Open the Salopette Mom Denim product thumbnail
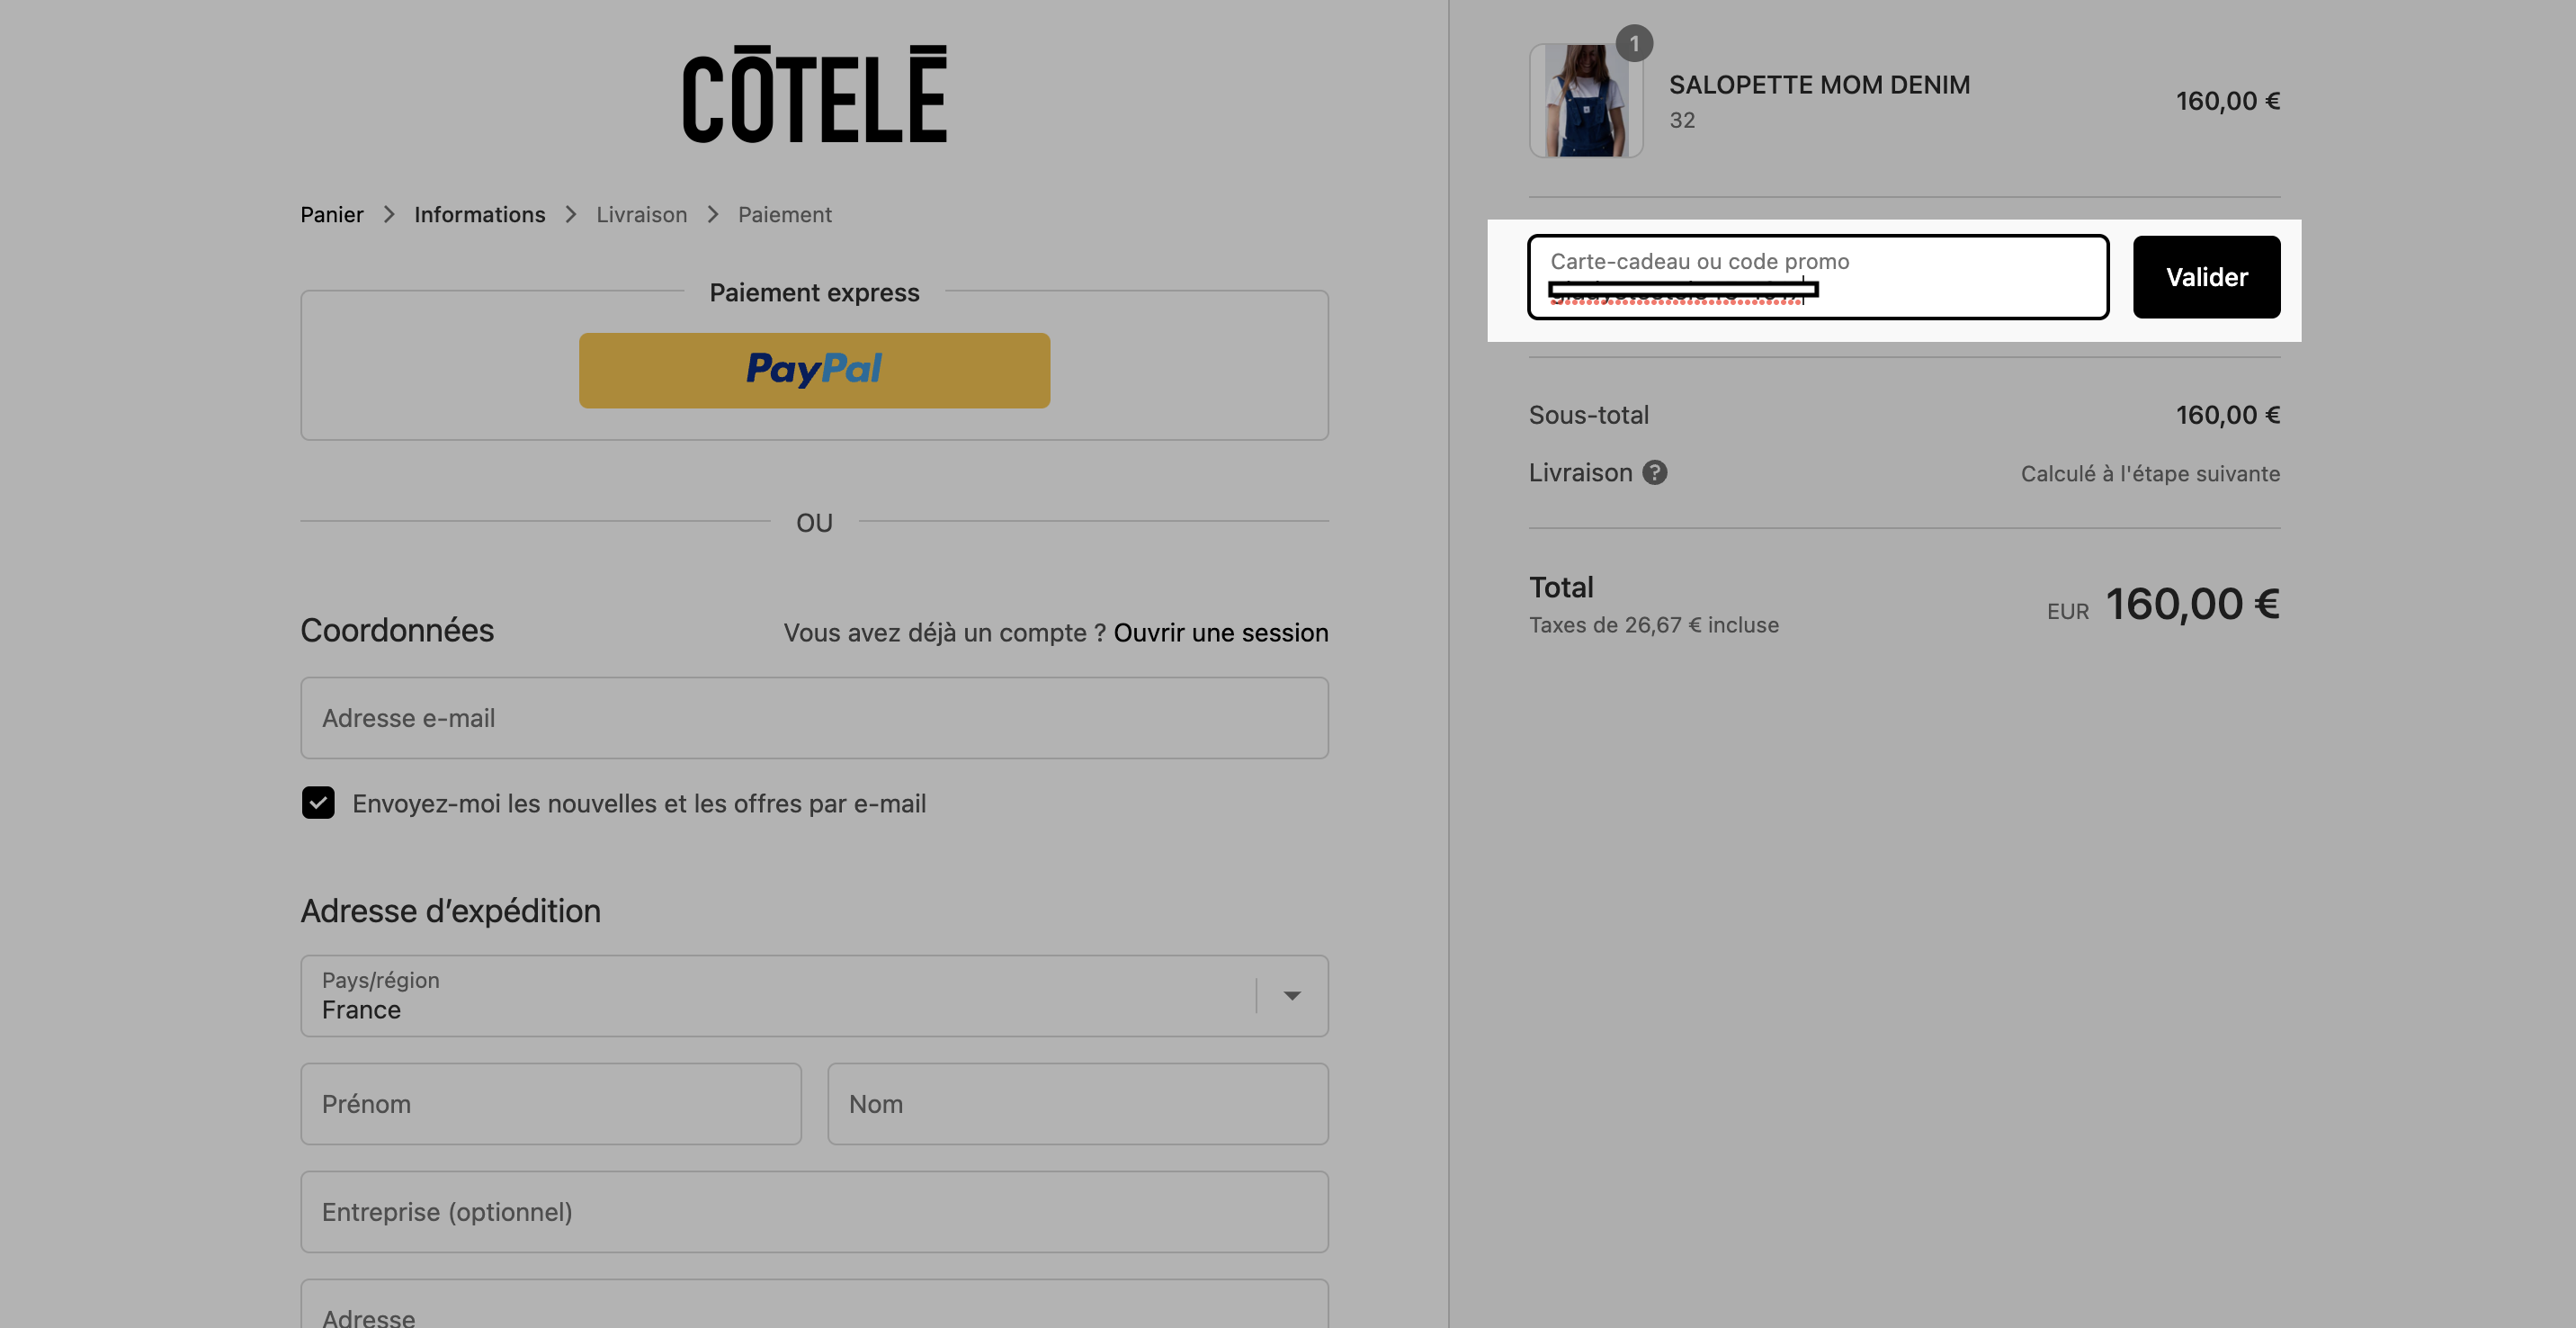 pyautogui.click(x=1586, y=100)
